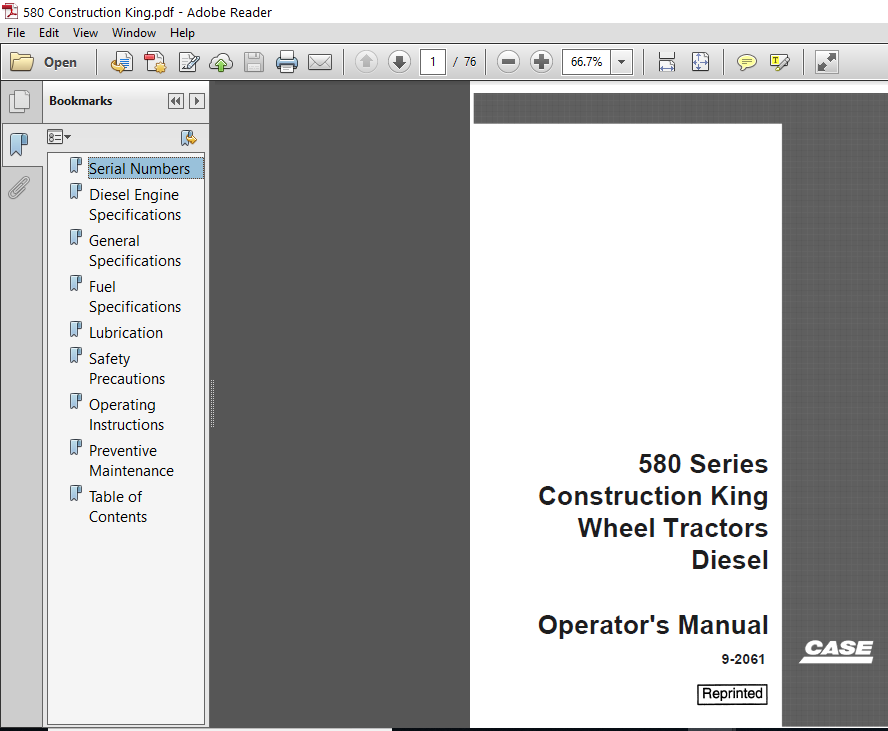Open the General Specifications bookmark

[135, 250]
